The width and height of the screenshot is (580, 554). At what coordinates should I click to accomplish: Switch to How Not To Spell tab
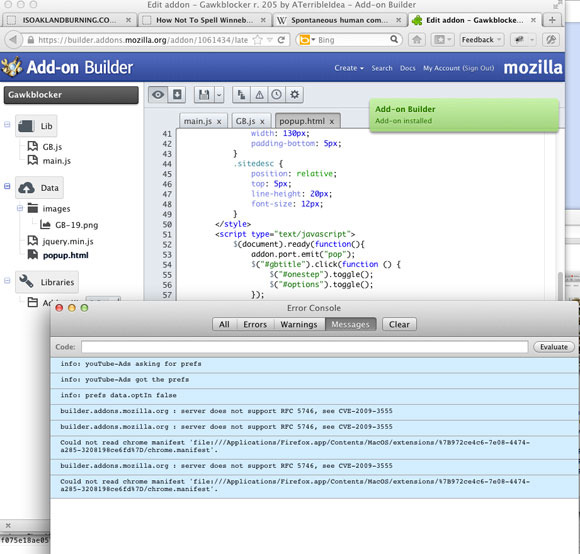click(205, 20)
